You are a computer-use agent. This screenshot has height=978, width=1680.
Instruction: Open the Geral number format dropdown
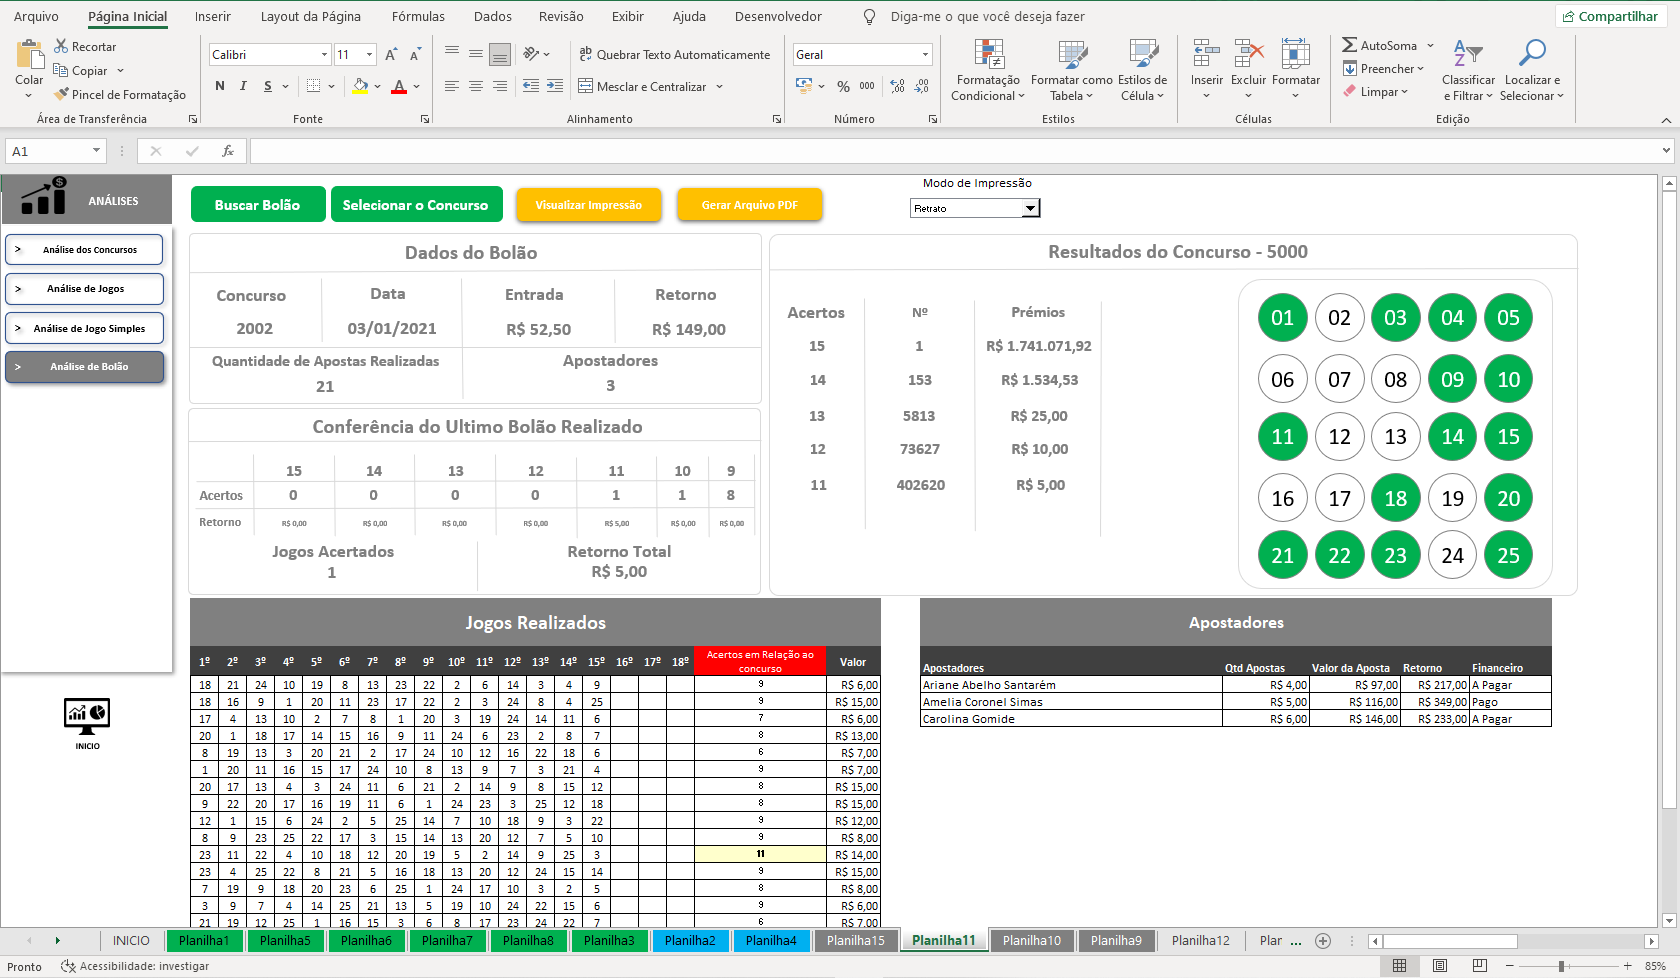tap(925, 54)
